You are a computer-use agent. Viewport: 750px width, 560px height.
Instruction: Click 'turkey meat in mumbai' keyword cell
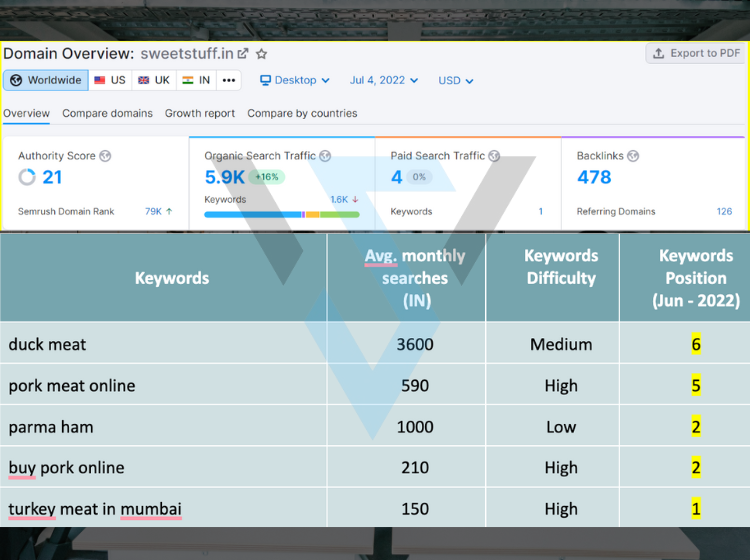click(163, 508)
